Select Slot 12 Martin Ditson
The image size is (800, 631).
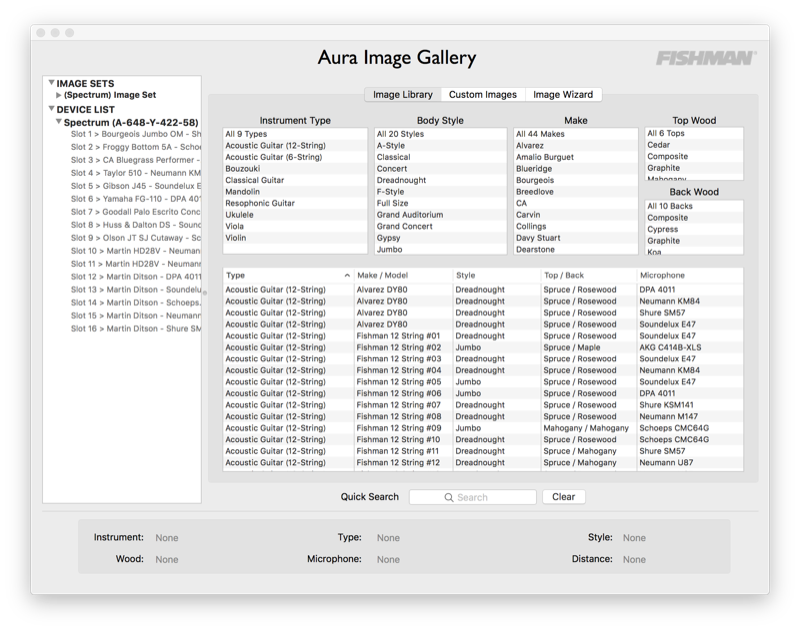pos(136,276)
